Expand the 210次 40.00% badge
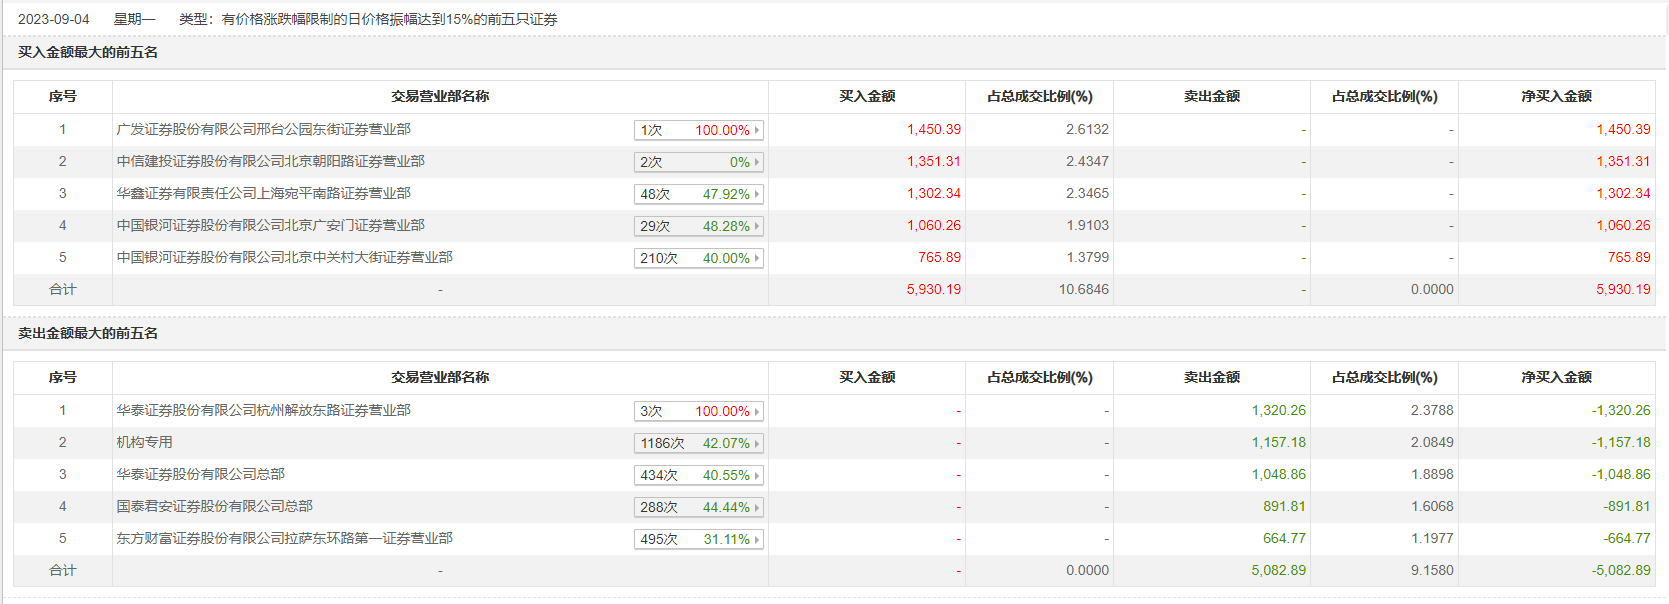Image resolution: width=1669 pixels, height=604 pixels. 698,258
